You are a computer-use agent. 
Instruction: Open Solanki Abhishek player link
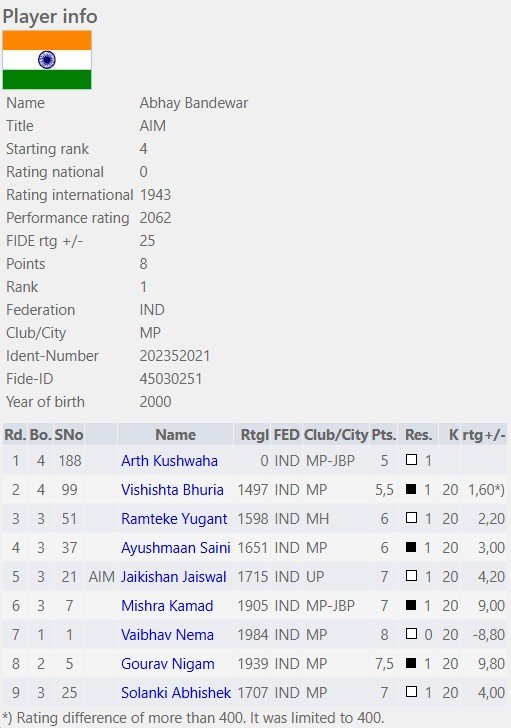176,693
